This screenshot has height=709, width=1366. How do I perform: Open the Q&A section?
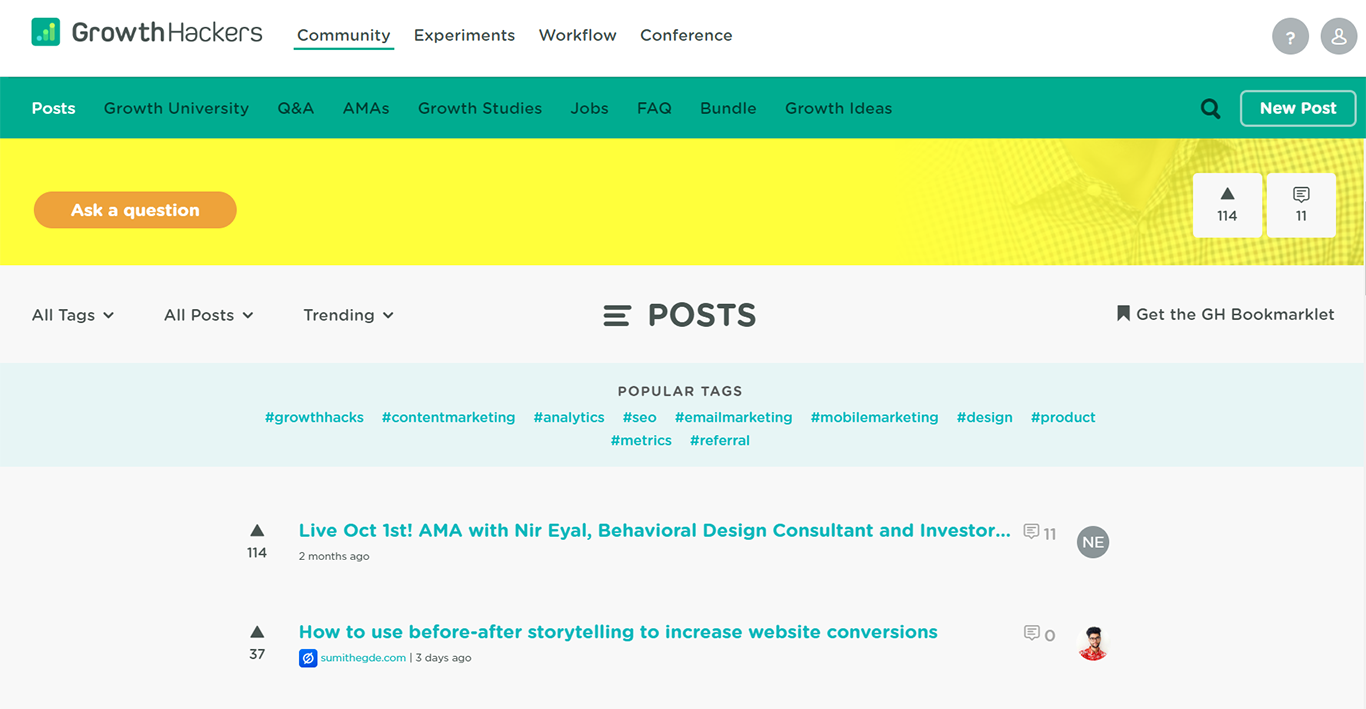click(x=296, y=108)
